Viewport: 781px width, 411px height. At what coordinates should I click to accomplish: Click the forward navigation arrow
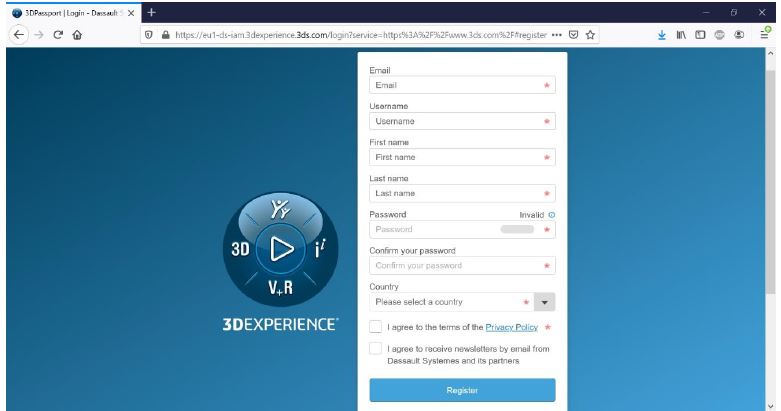39,35
